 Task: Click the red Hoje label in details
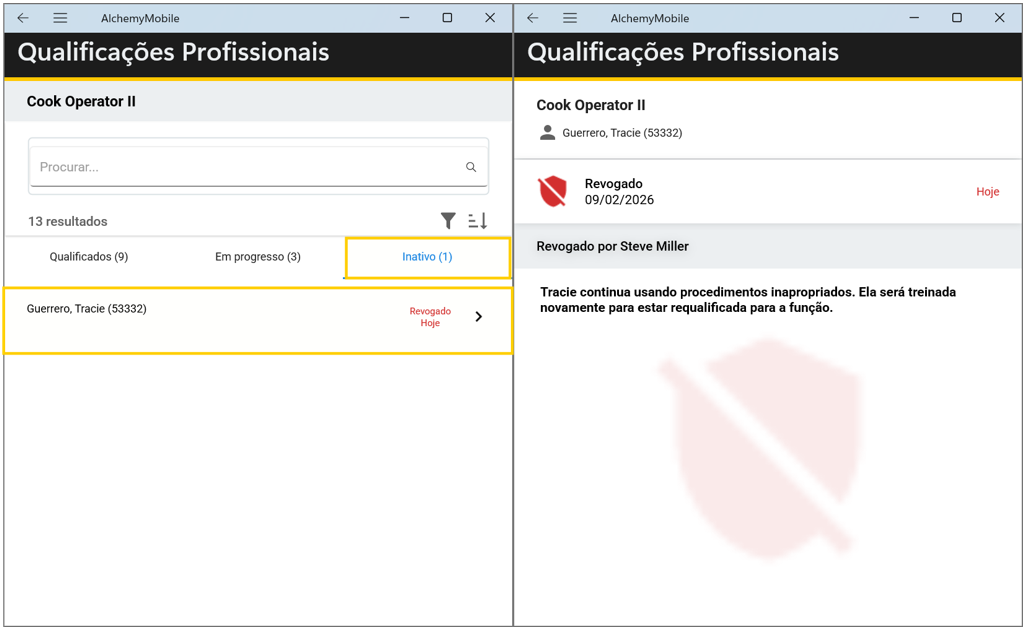coord(987,192)
